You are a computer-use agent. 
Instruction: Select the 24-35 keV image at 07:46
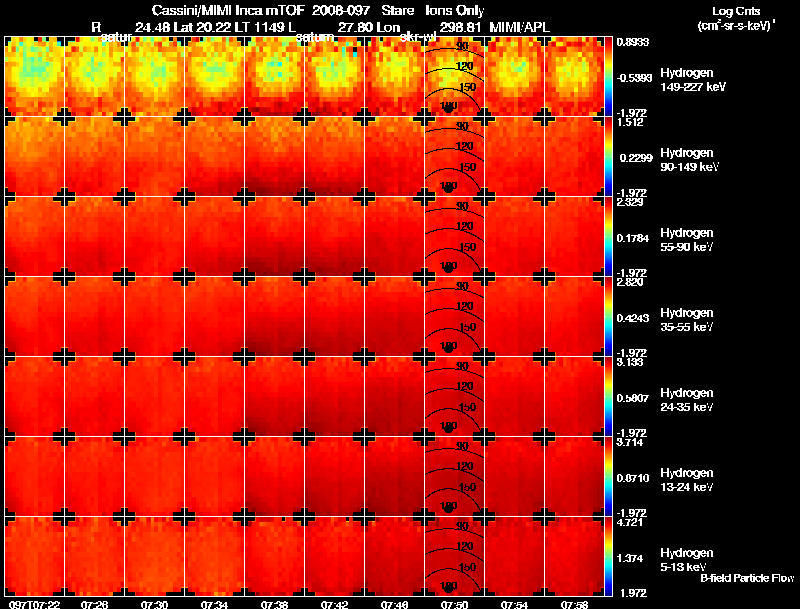(x=394, y=397)
